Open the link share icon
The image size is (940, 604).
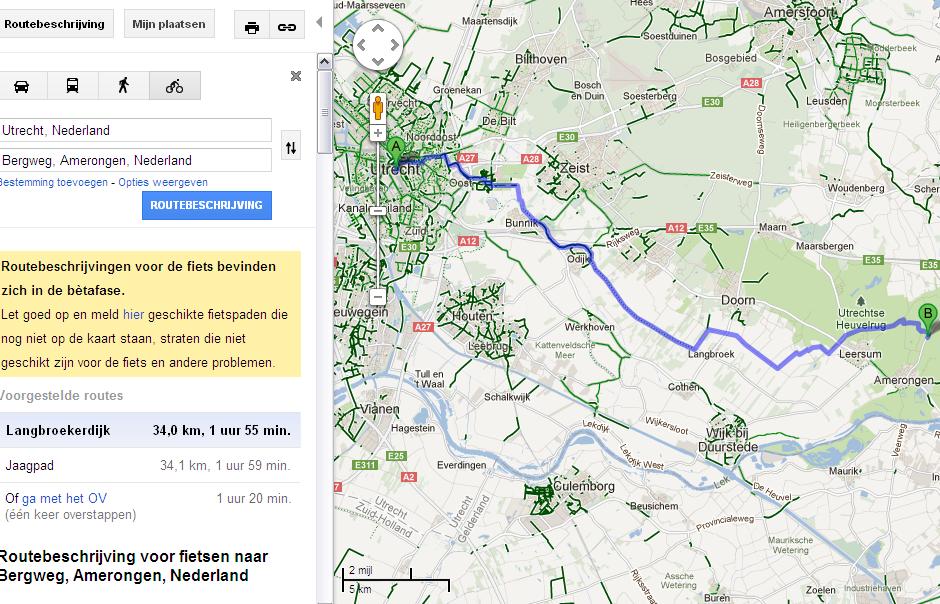[286, 27]
